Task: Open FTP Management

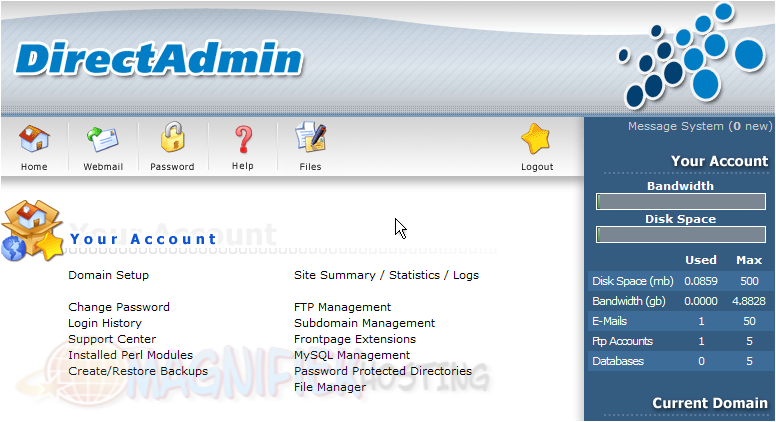Action: coord(342,307)
